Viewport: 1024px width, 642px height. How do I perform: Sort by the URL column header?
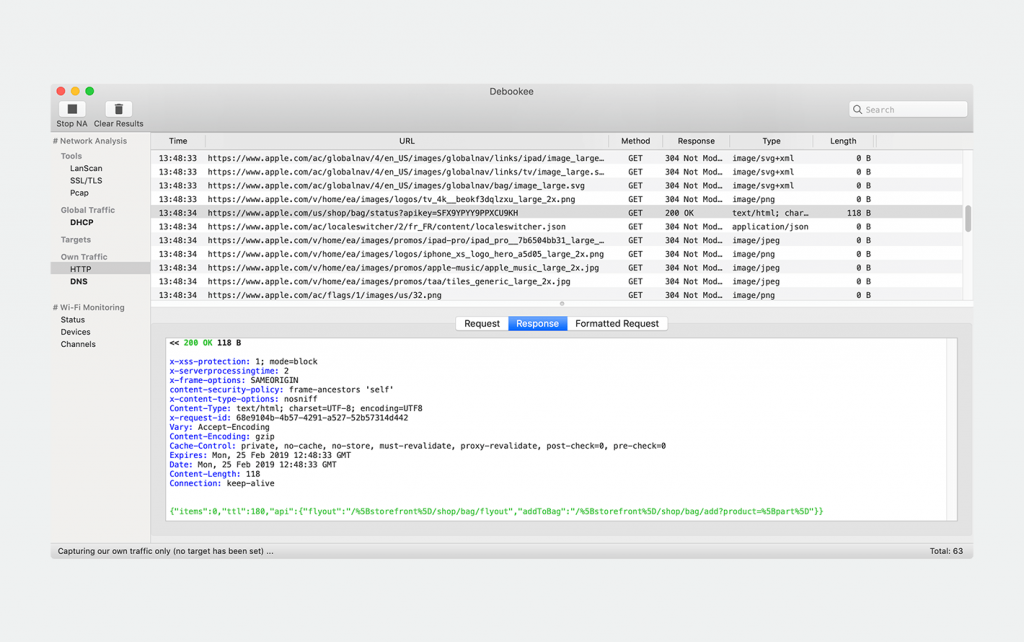point(407,141)
